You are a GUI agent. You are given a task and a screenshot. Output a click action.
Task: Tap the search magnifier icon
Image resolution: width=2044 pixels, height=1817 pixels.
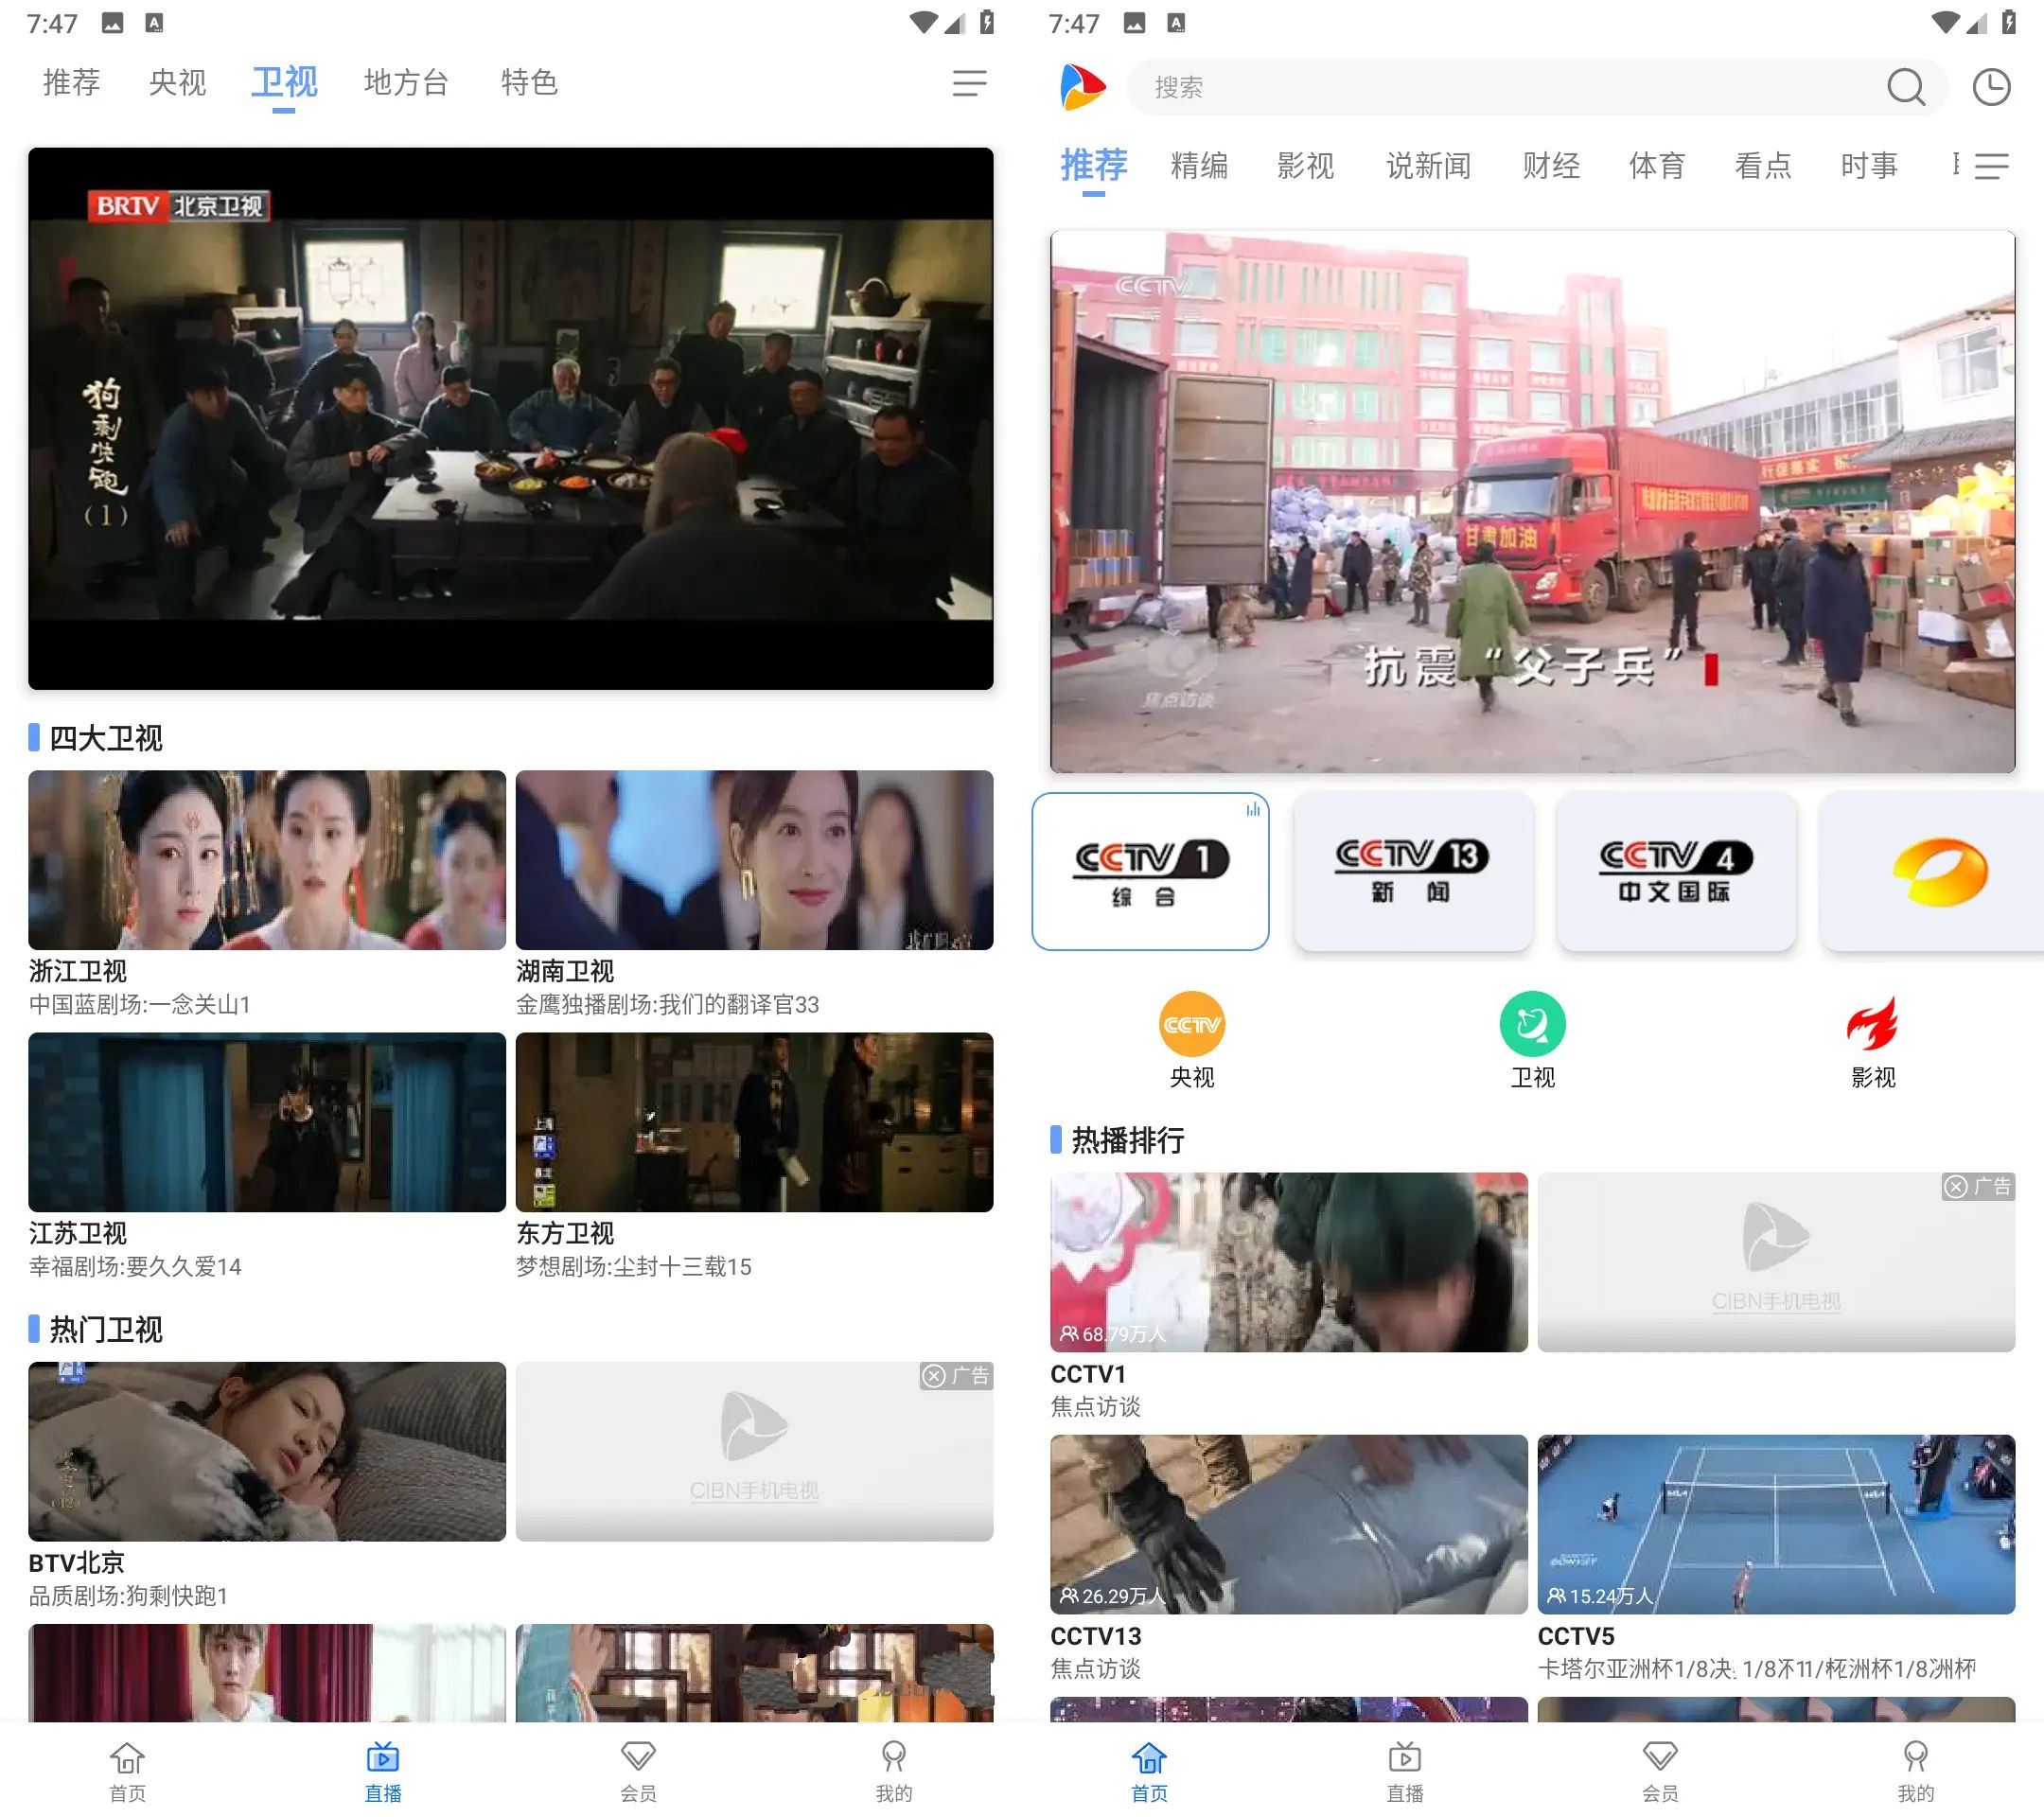coord(1905,87)
